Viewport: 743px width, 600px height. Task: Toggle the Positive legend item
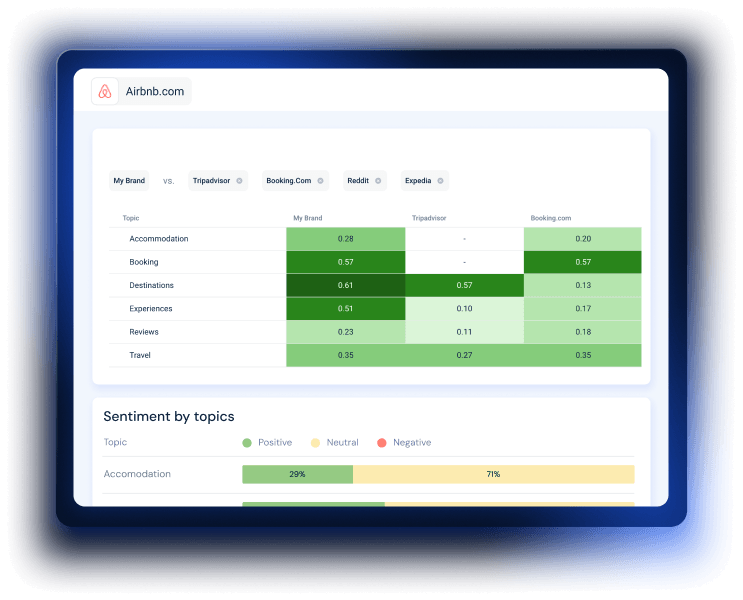pos(267,443)
